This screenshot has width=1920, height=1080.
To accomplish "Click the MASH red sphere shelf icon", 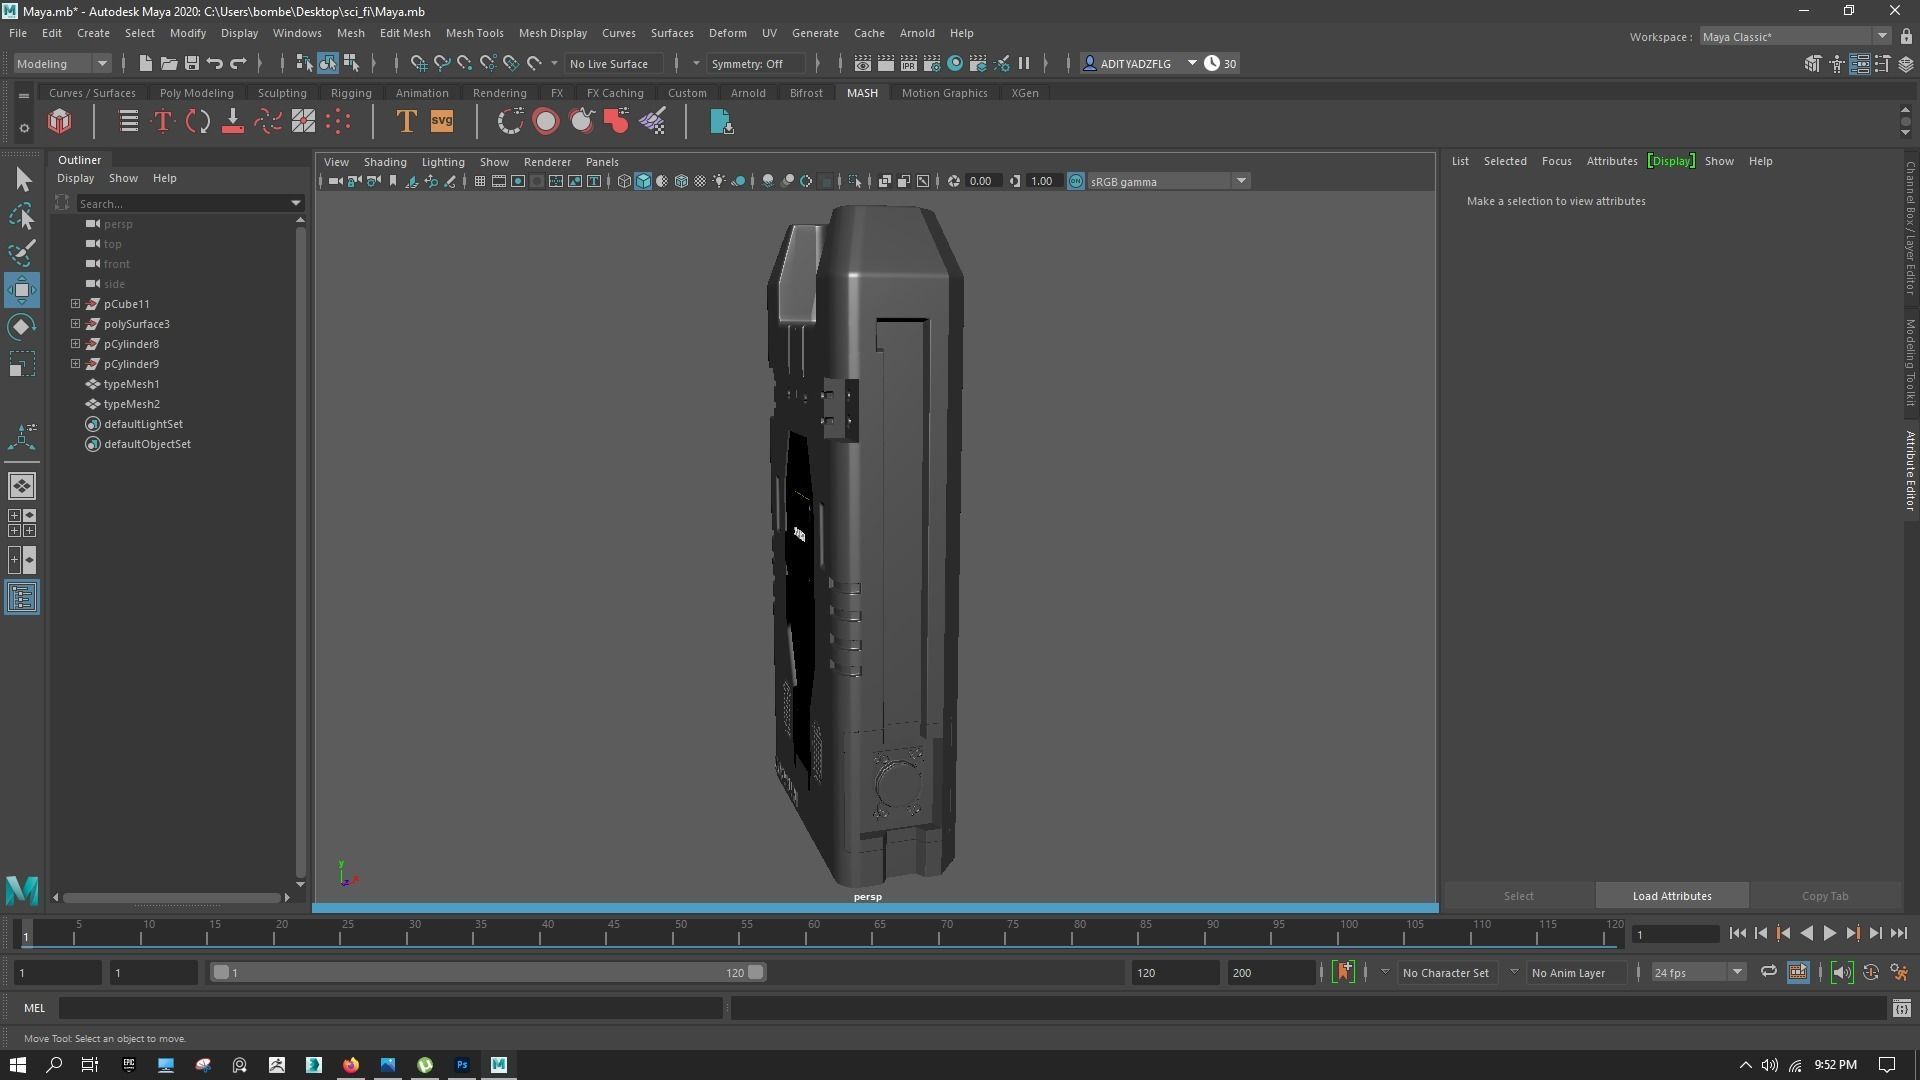I will (546, 122).
